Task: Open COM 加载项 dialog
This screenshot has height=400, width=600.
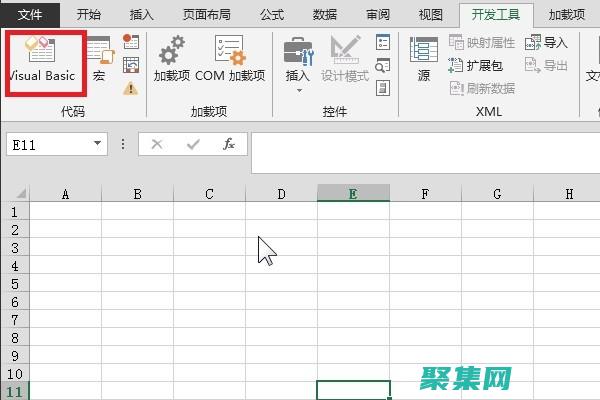Action: pyautogui.click(x=230, y=58)
